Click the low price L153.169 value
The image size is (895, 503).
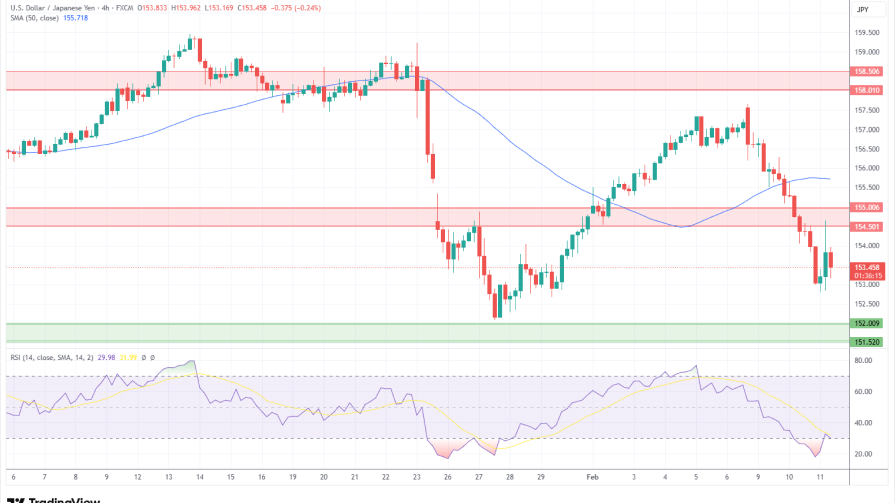(219, 8)
